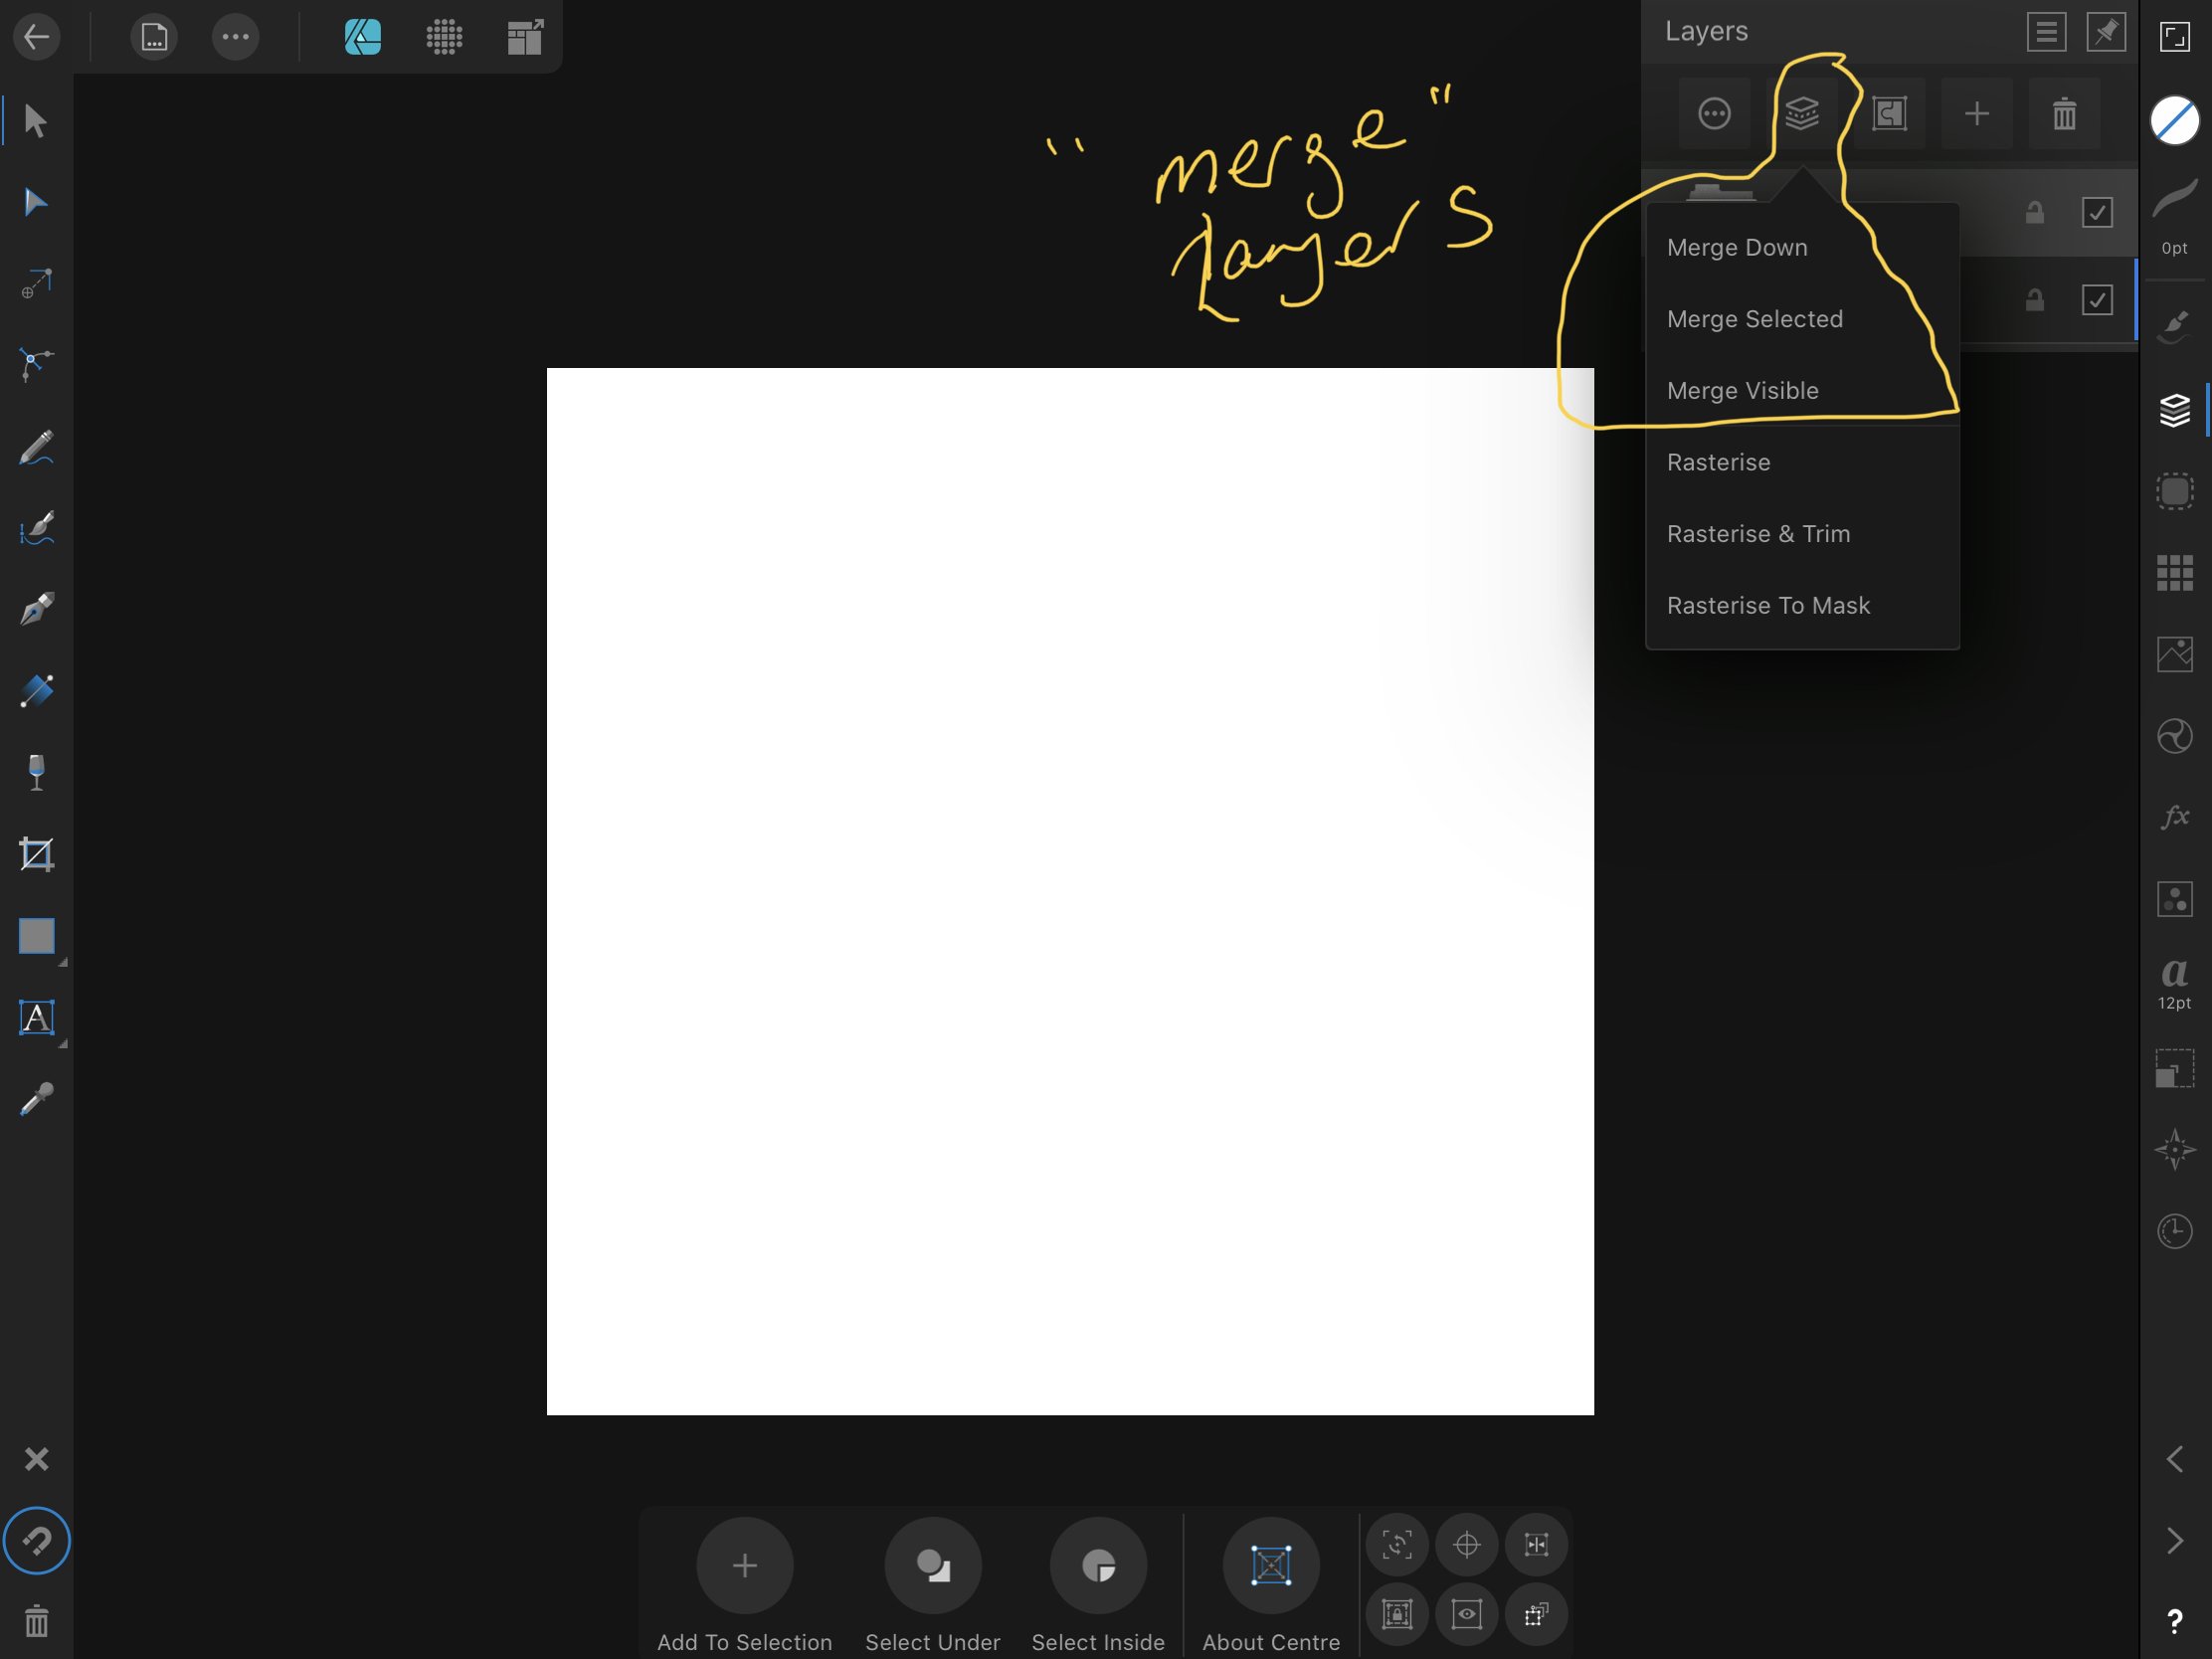Image resolution: width=2212 pixels, height=1659 pixels.
Task: Tap the Add To Selection button
Action: [744, 1565]
